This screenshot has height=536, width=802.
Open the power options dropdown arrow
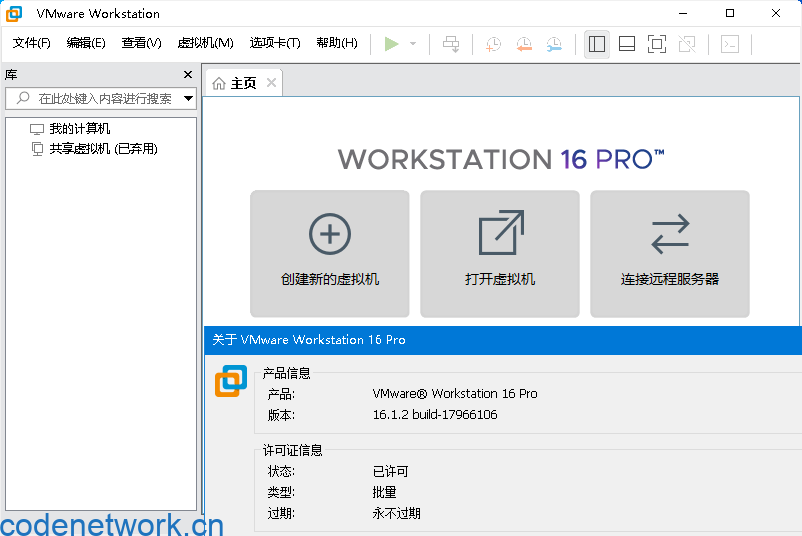413,44
